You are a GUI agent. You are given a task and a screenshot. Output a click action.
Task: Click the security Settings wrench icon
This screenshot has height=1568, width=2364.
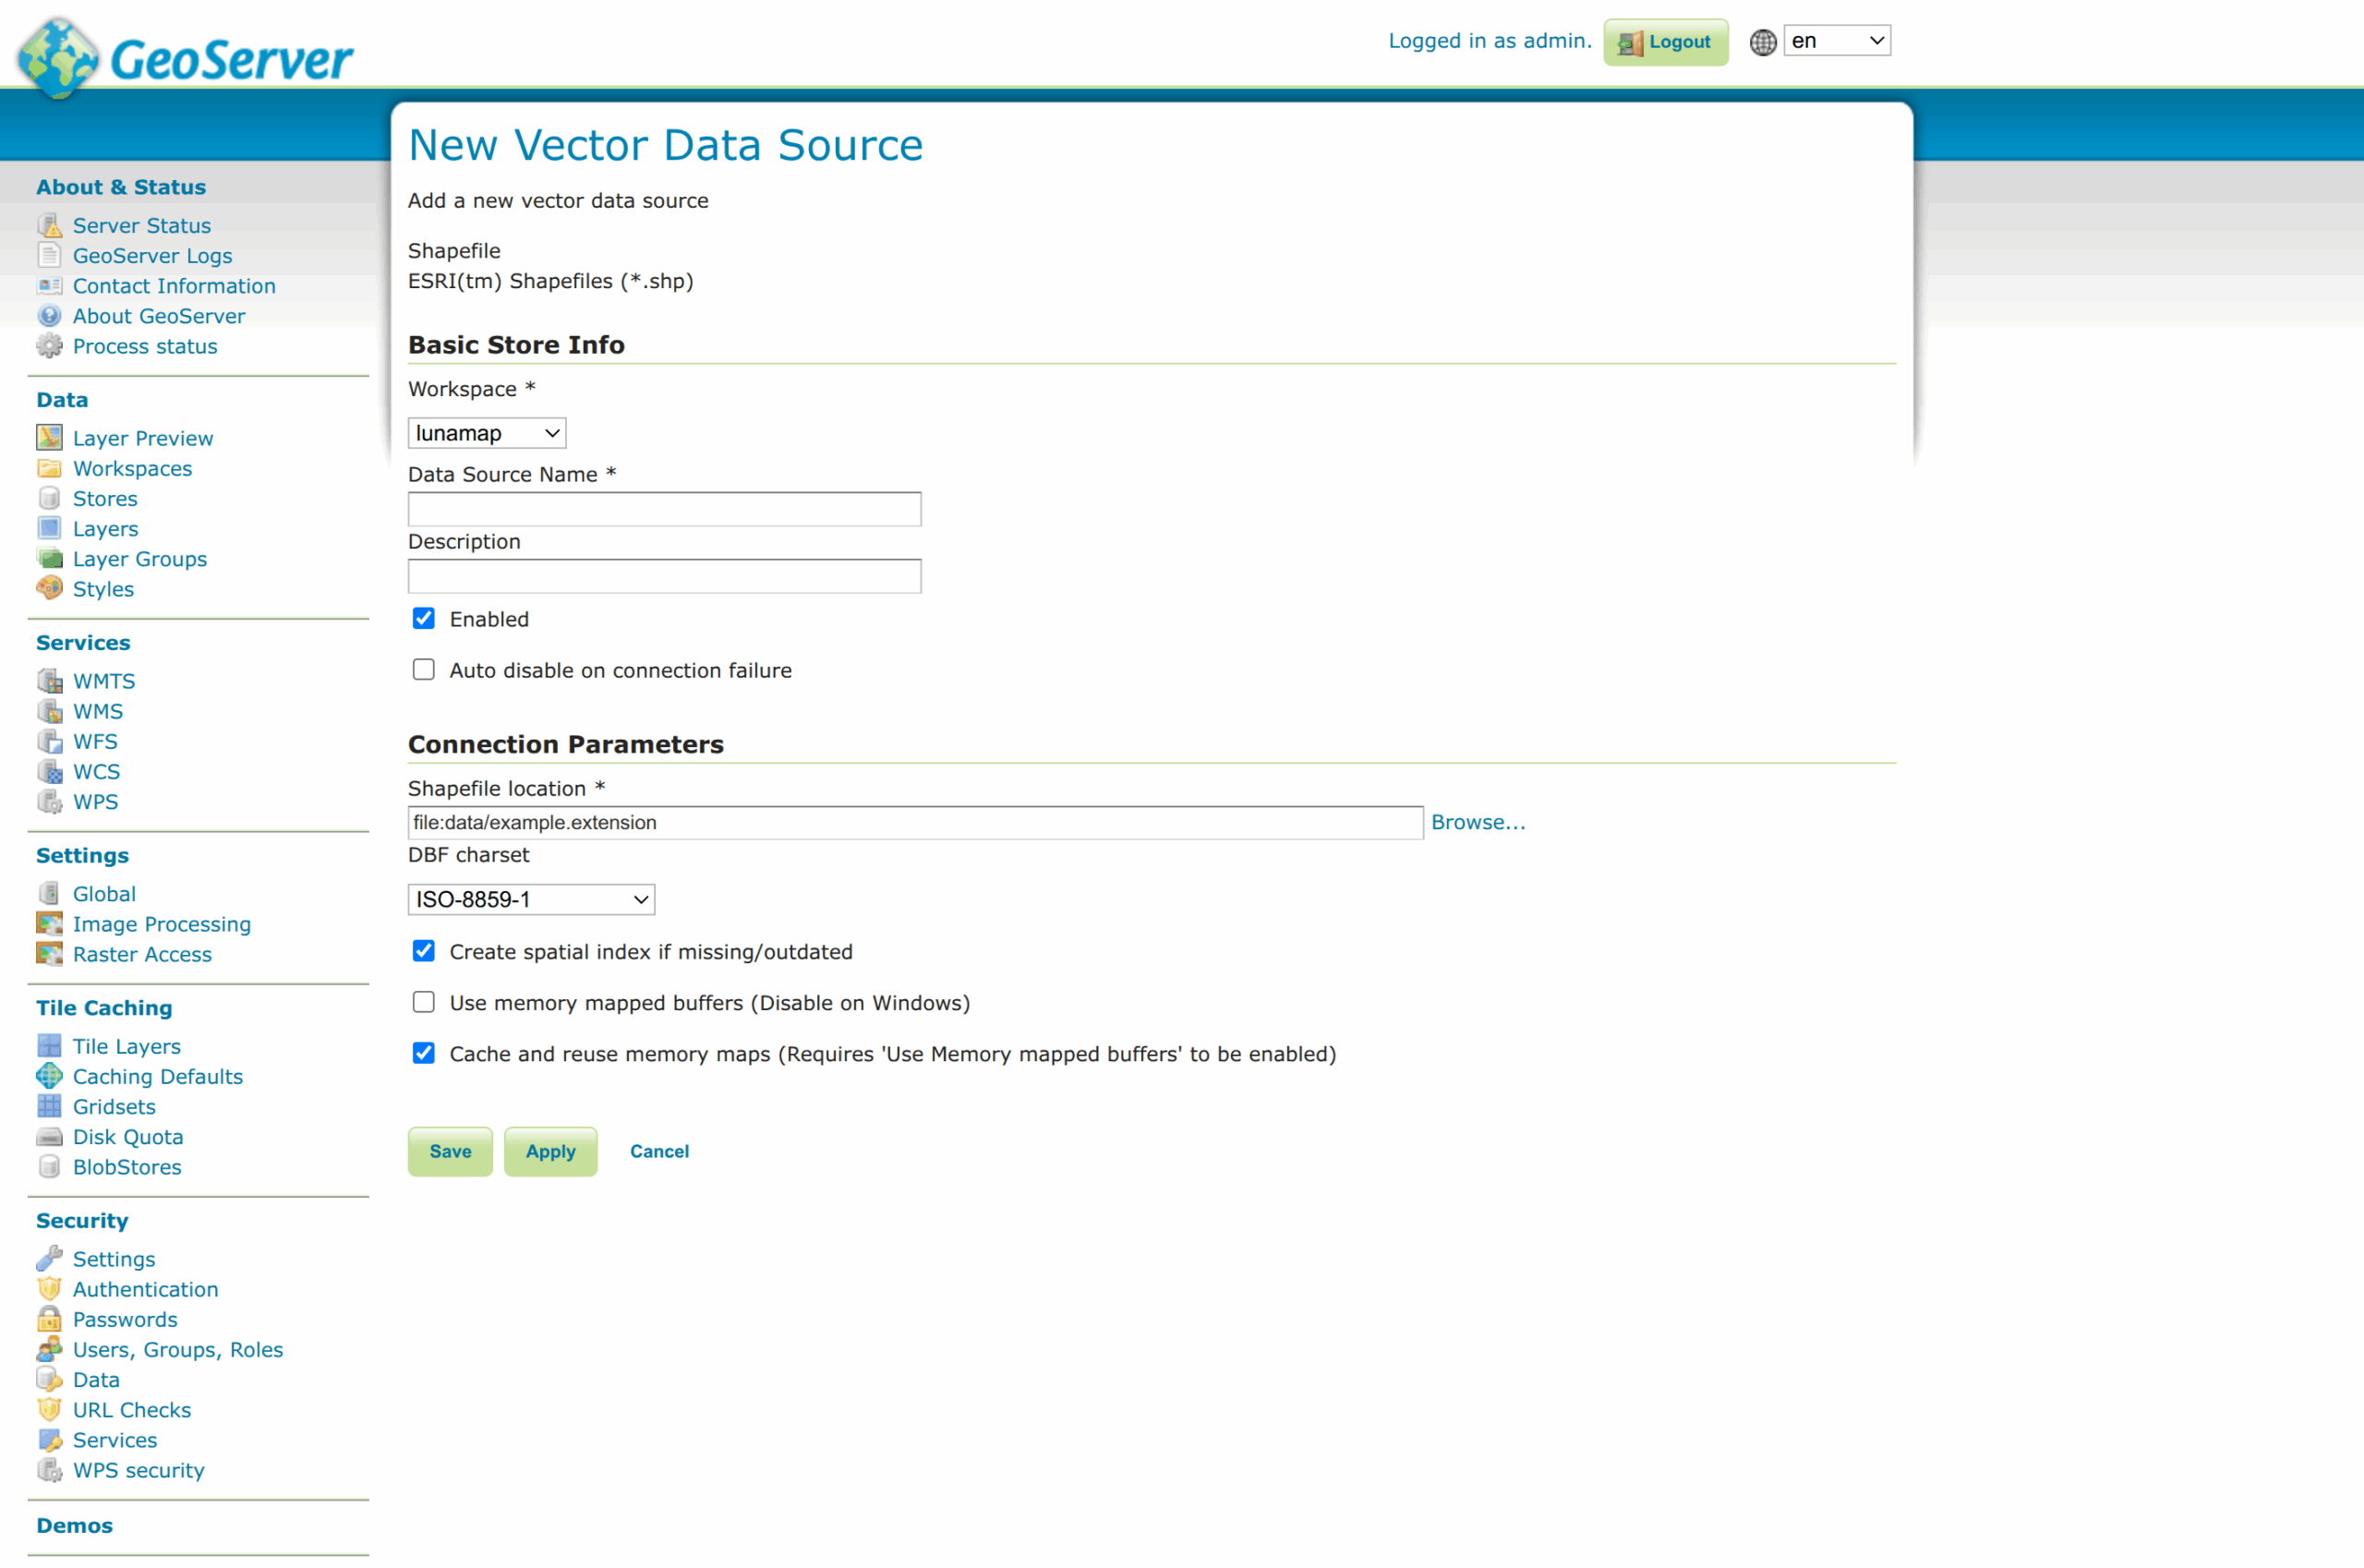pyautogui.click(x=49, y=1258)
